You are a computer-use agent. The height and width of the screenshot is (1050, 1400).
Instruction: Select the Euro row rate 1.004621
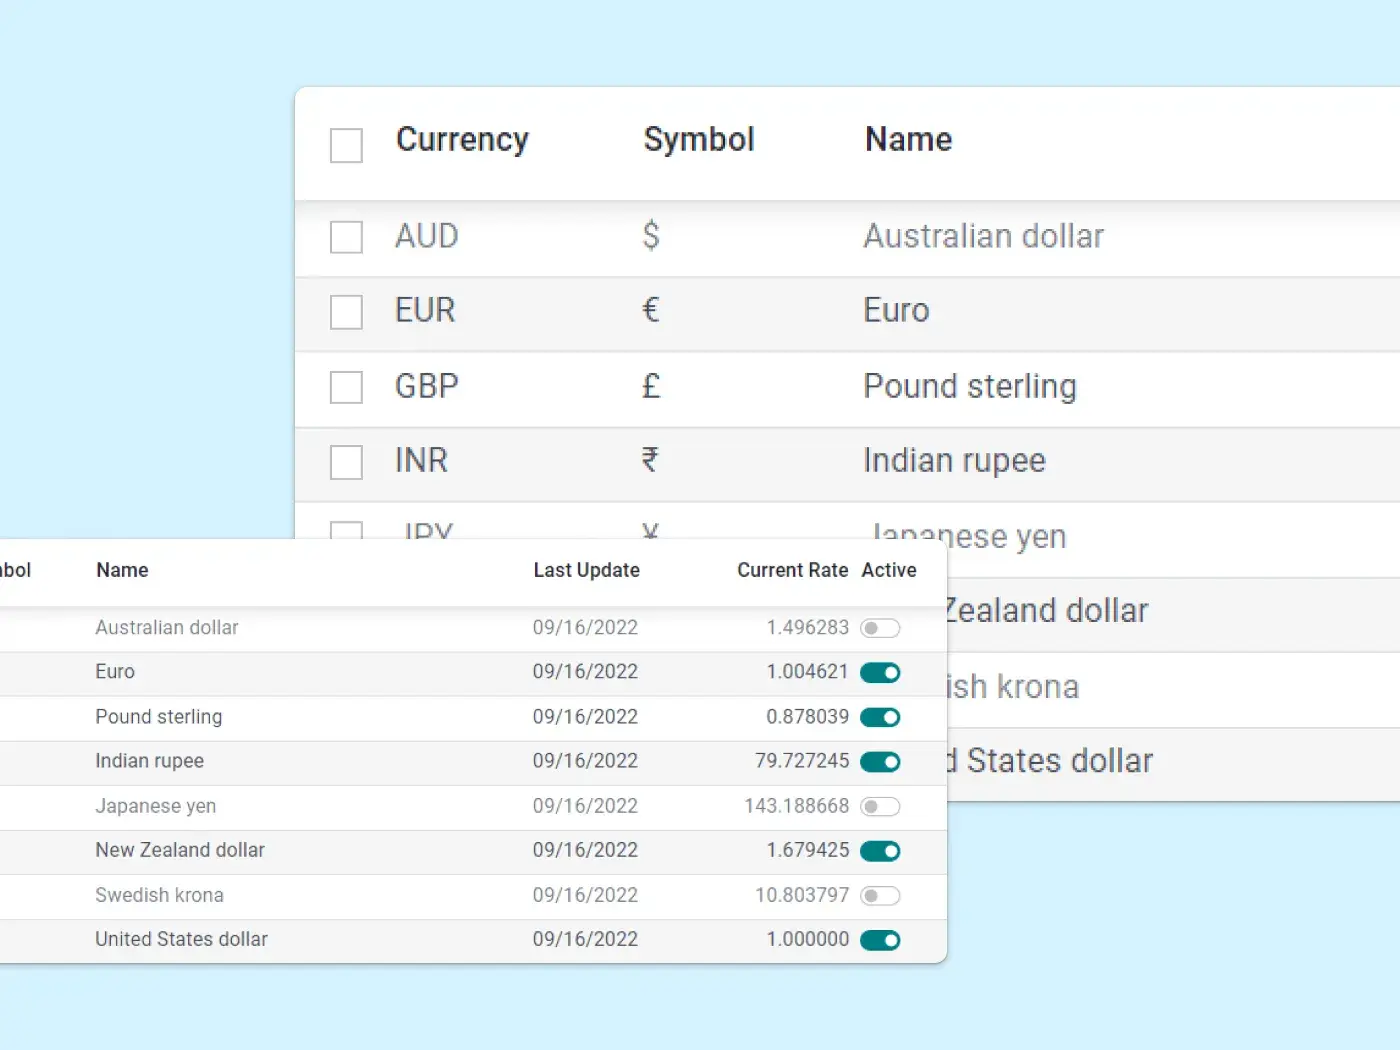807,672
